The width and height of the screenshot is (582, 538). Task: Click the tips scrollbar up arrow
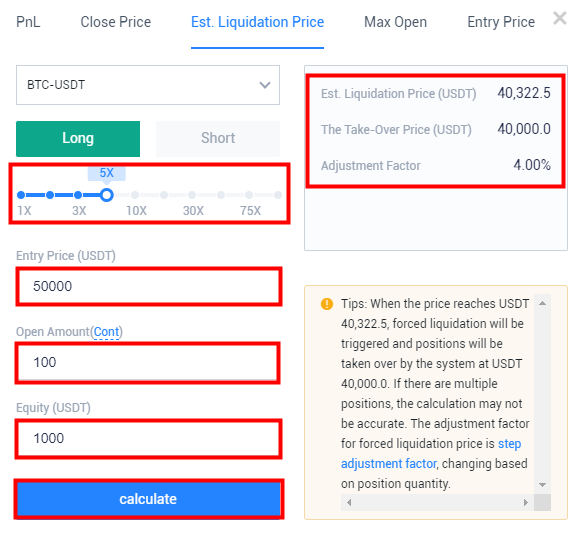tap(542, 303)
